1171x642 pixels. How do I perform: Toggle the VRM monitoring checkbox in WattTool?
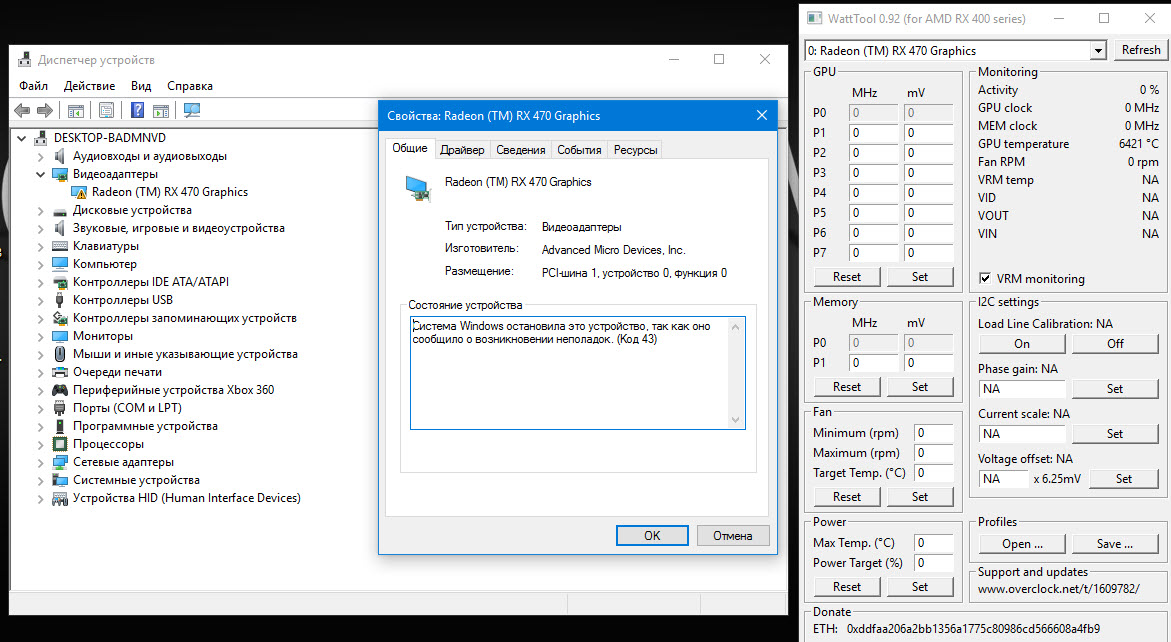984,278
